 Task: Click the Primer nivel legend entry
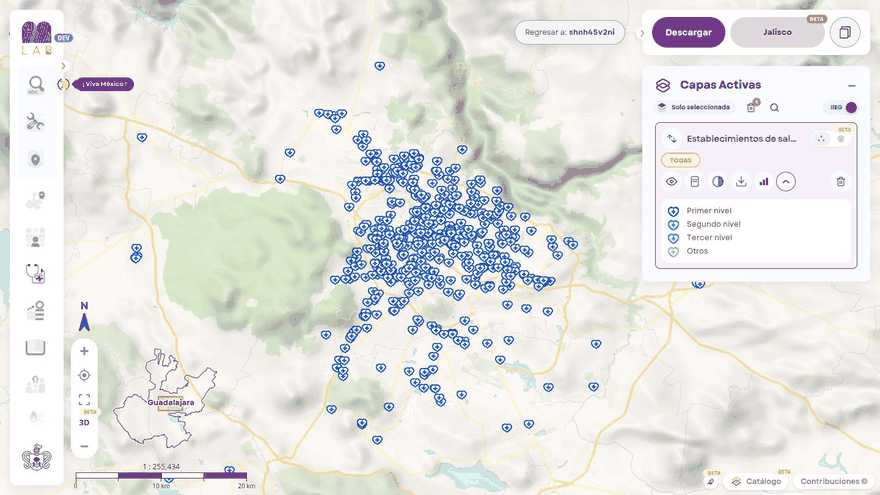click(709, 211)
